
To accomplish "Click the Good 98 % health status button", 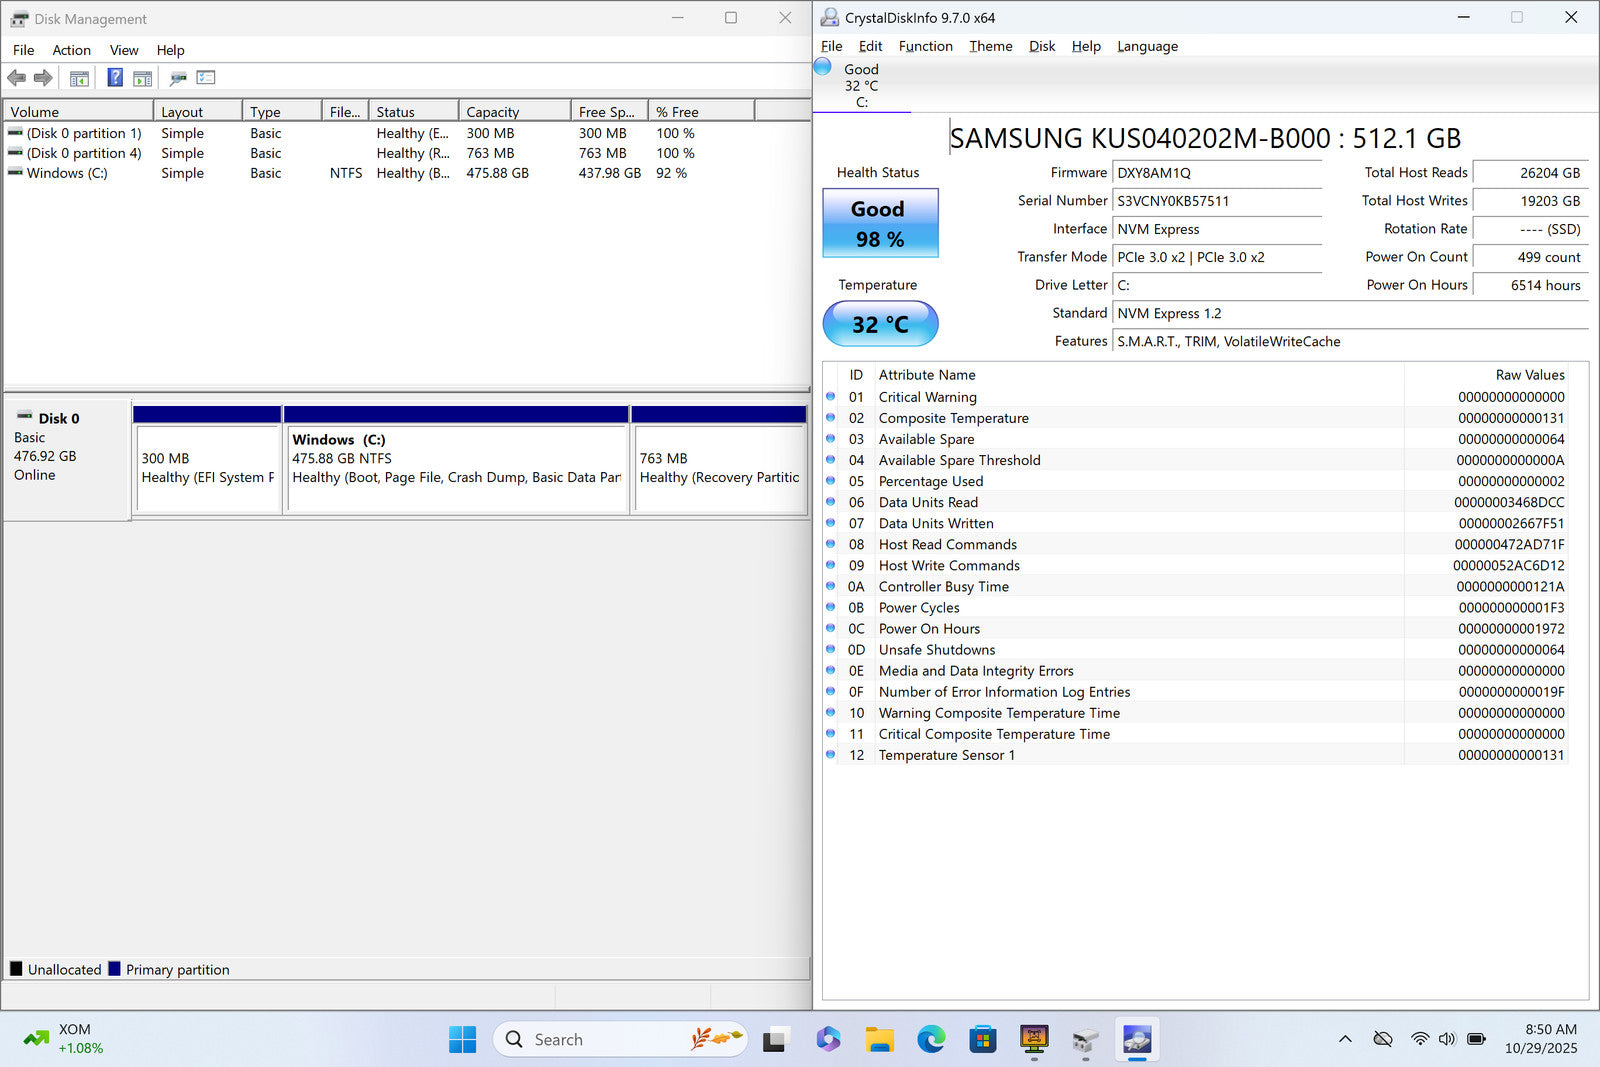I will (880, 223).
